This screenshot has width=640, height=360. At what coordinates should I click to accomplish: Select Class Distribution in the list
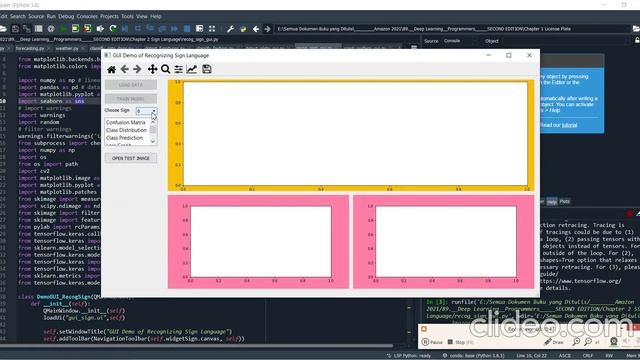tap(126, 130)
